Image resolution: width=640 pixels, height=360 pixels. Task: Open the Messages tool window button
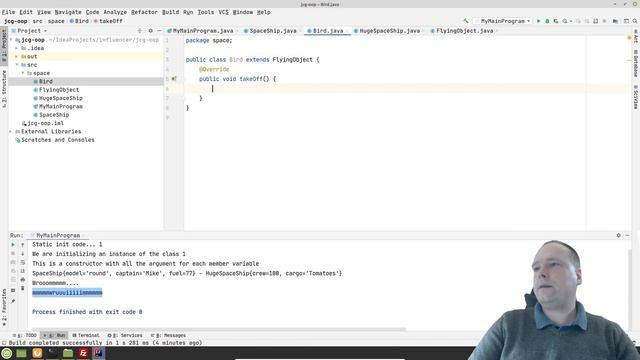tap(168, 335)
